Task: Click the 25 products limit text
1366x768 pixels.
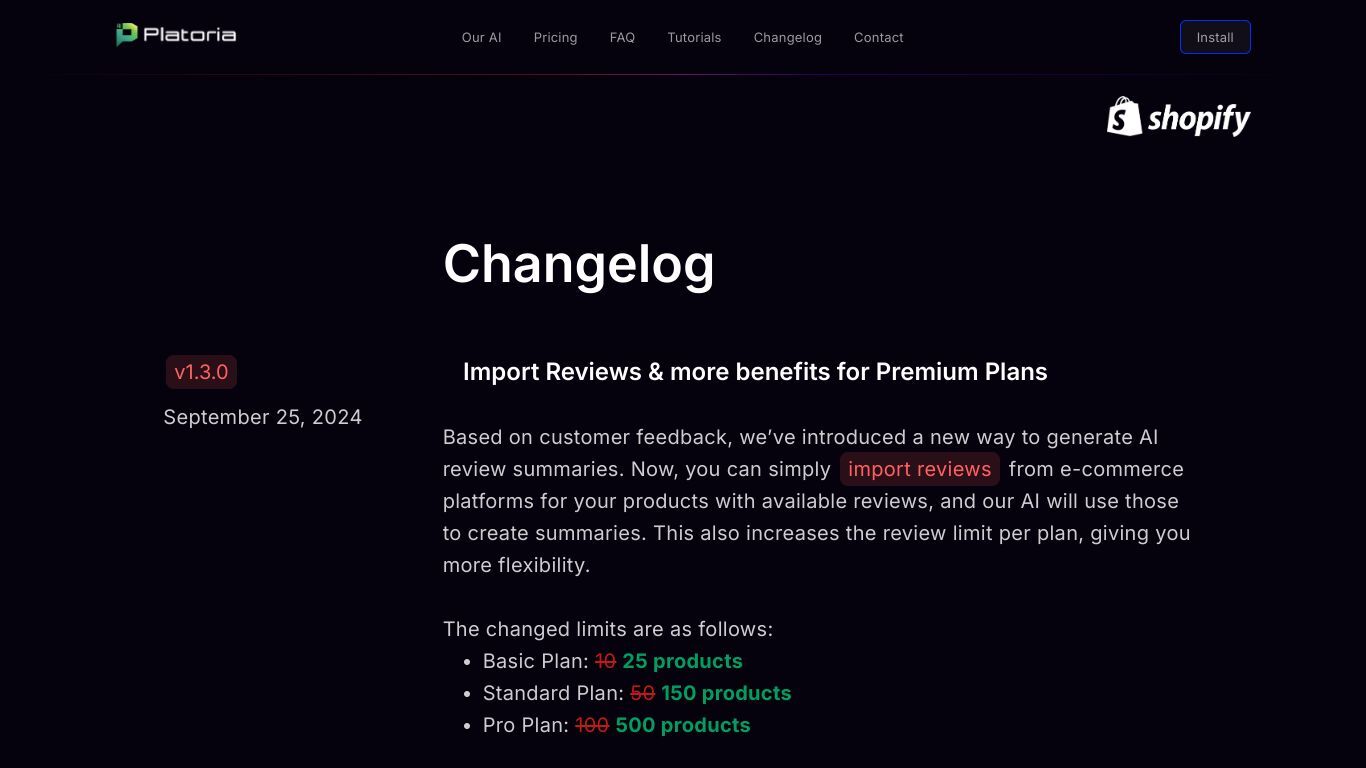Action: 682,661
